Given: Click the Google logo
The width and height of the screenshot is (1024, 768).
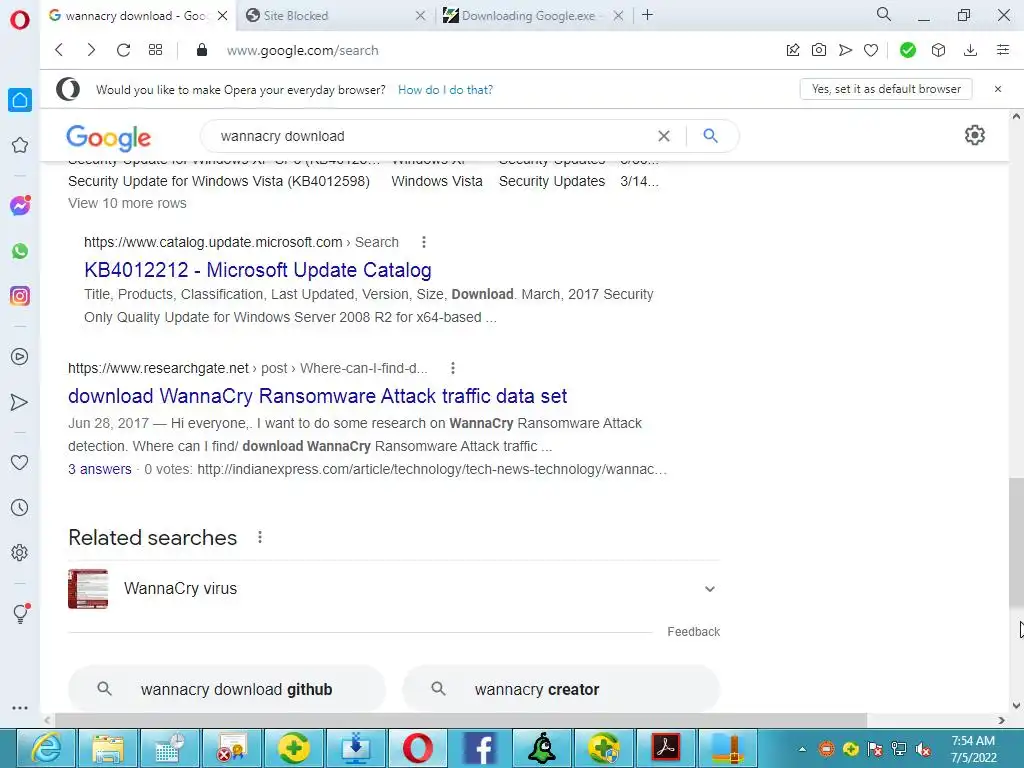Looking at the screenshot, I should click(x=108, y=137).
